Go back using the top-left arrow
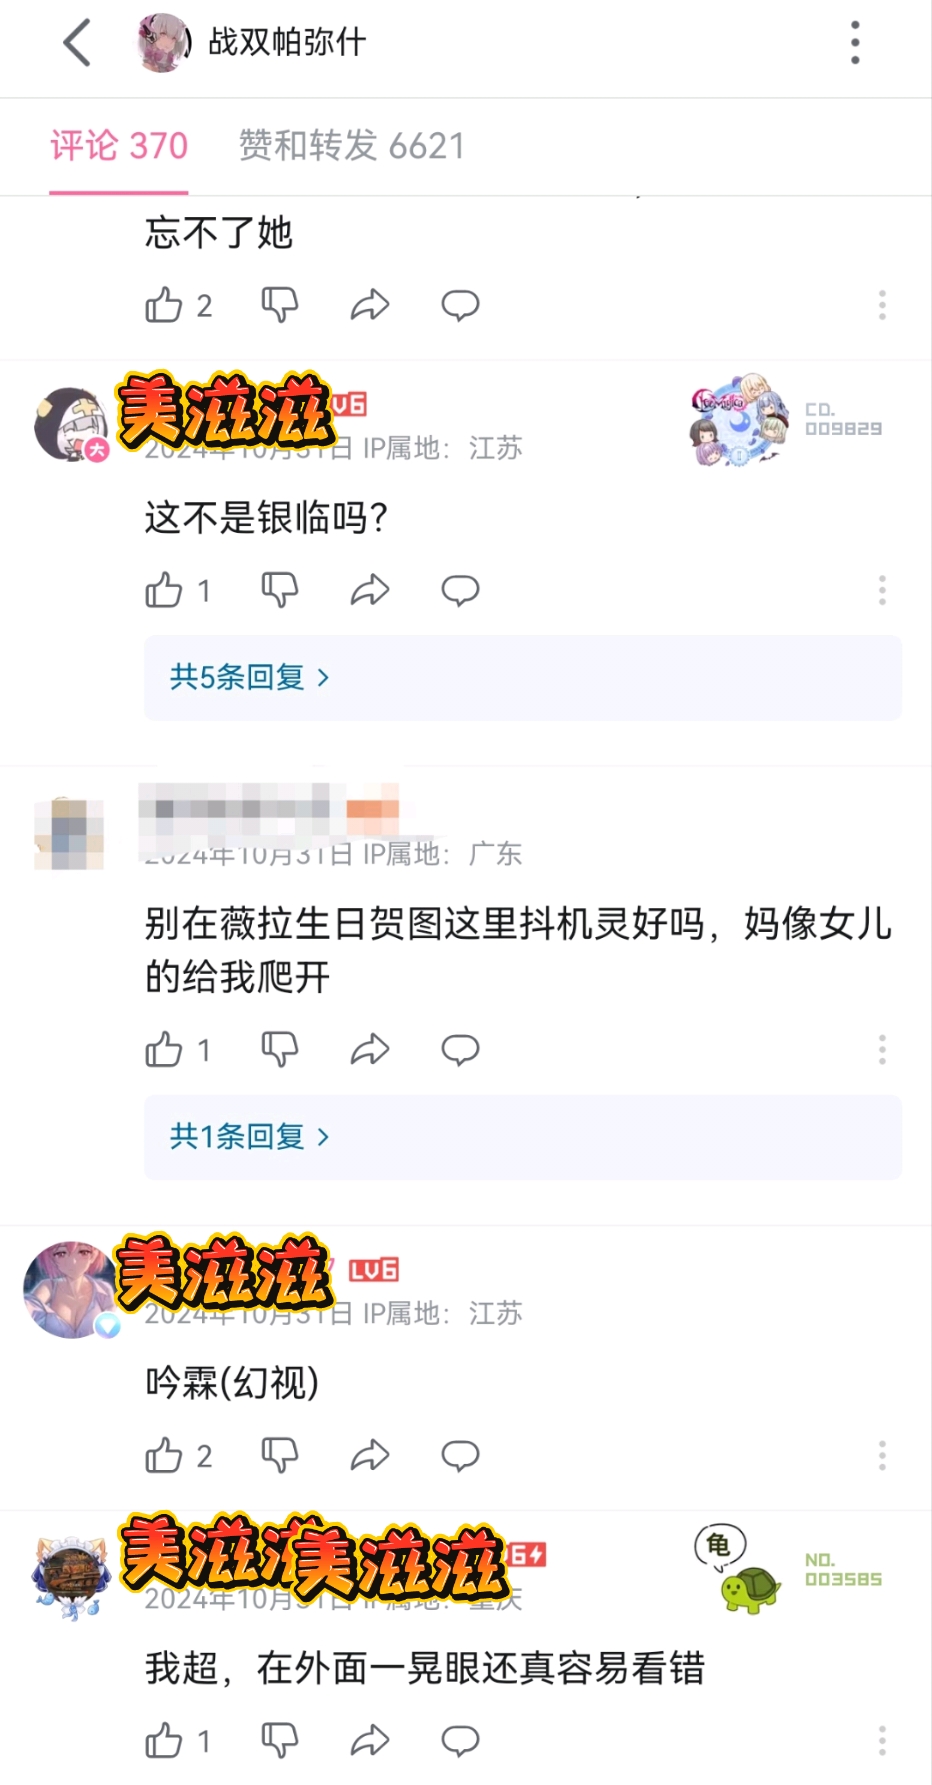The width and height of the screenshot is (932, 1785). (77, 43)
